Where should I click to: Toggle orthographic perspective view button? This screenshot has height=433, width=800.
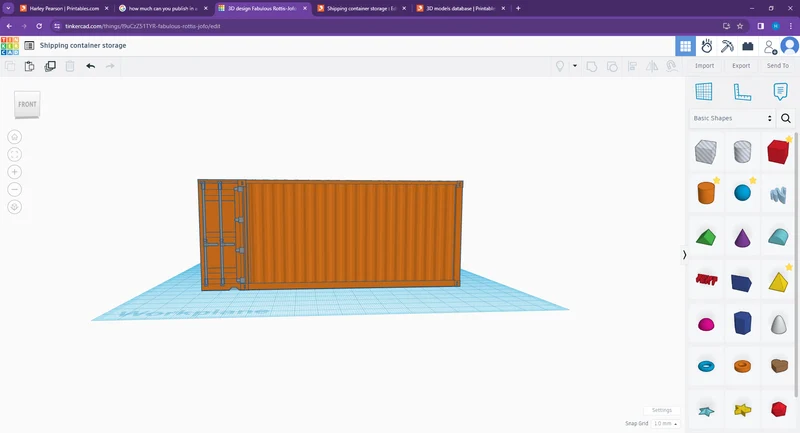tap(14, 207)
